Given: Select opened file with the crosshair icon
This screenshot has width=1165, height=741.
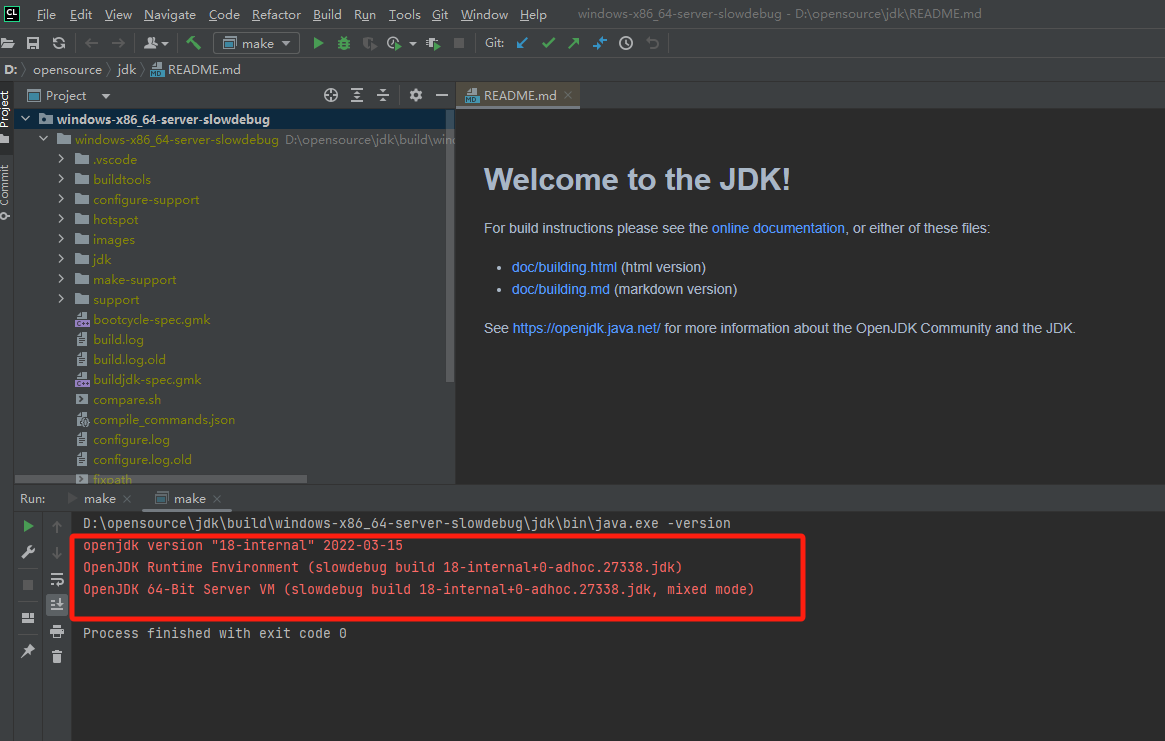Looking at the screenshot, I should 331,95.
